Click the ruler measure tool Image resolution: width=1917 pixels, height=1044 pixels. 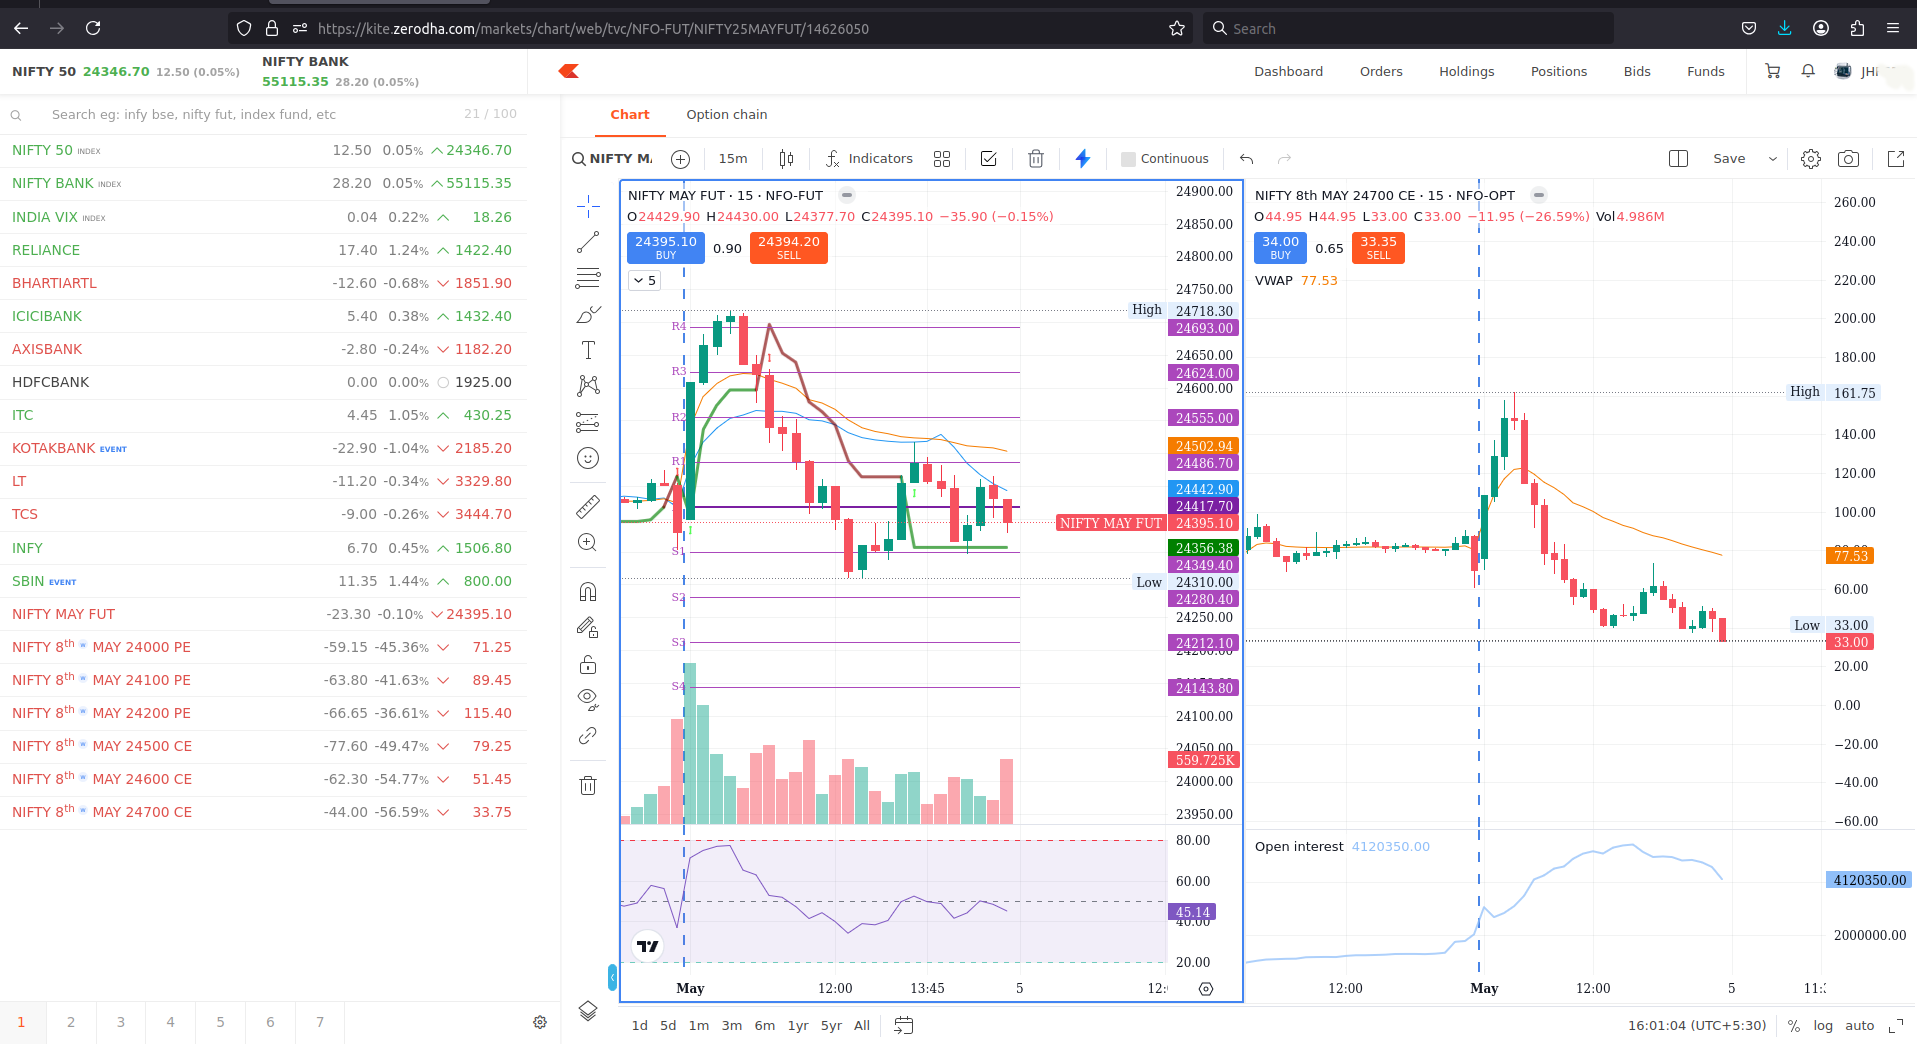(588, 507)
